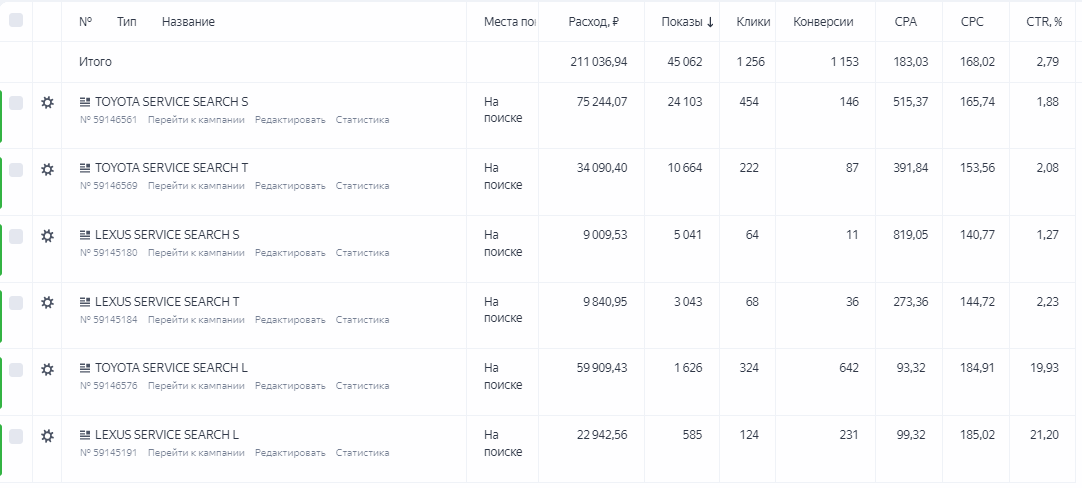Open the TOYOTA SERVICE SEARCH L campaign name

tap(171, 368)
